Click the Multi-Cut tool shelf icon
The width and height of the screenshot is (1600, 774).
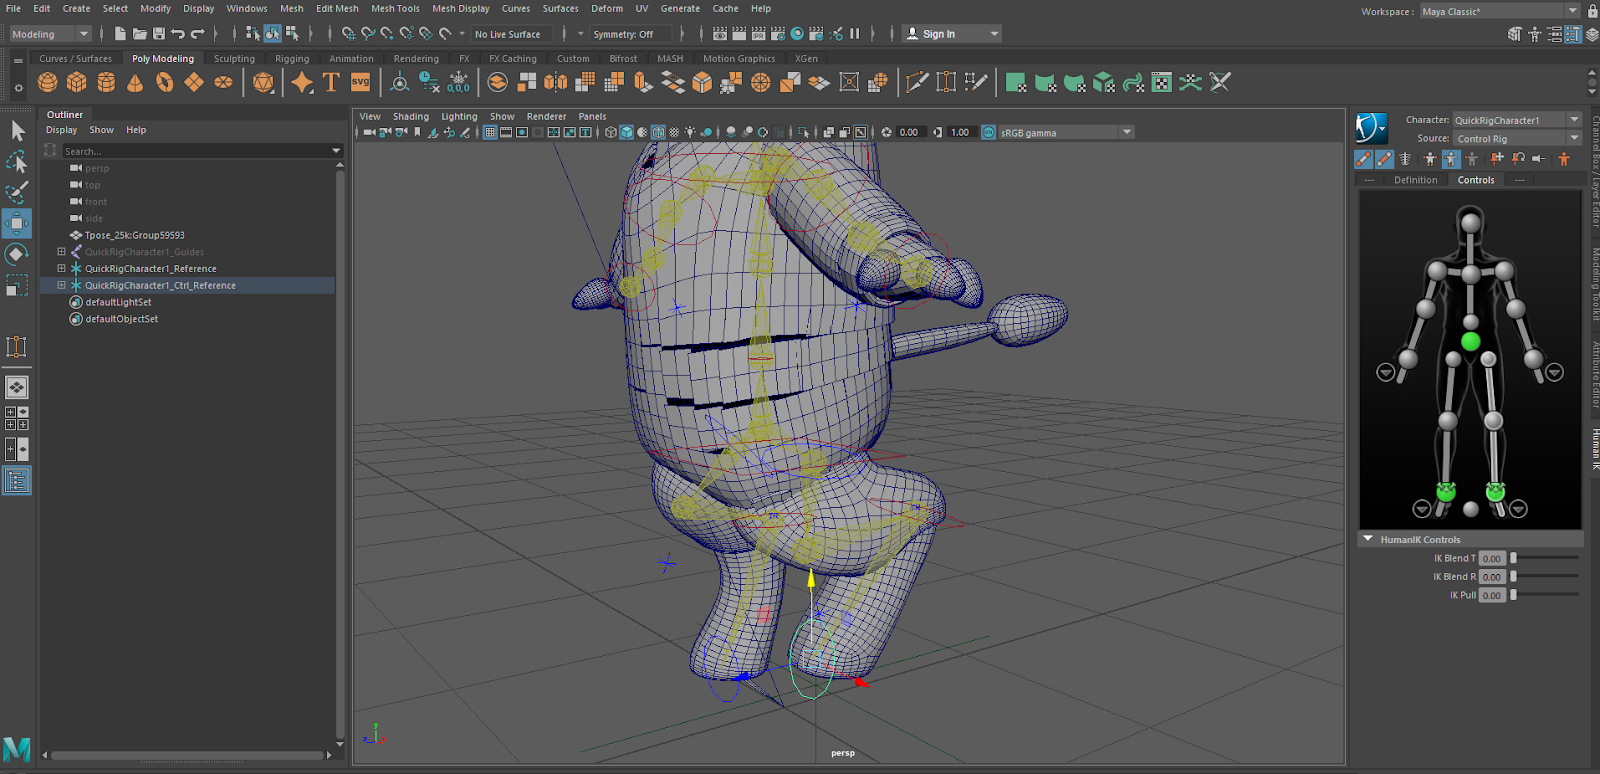point(917,83)
